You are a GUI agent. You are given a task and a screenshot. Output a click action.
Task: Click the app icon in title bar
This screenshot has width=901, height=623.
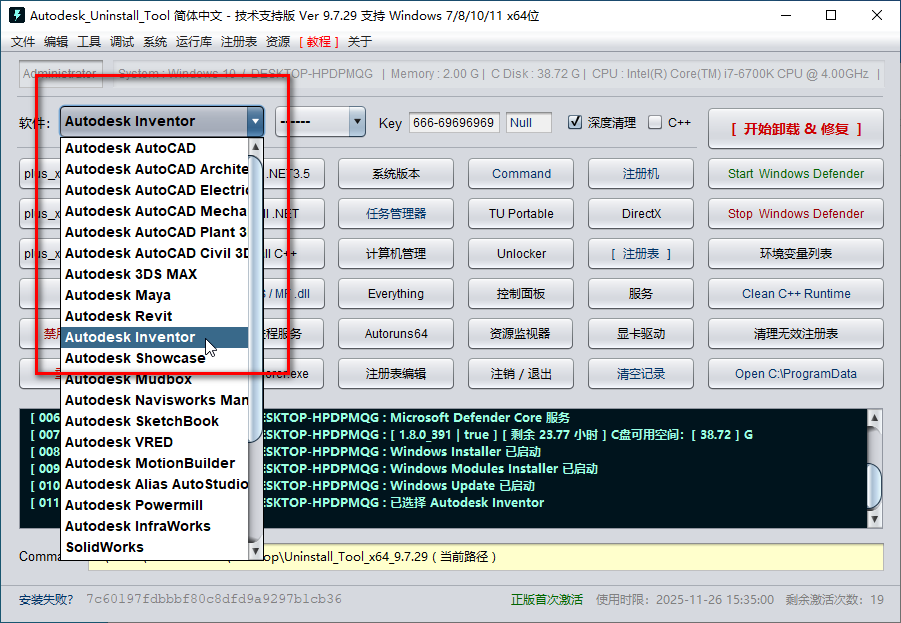click(x=17, y=15)
